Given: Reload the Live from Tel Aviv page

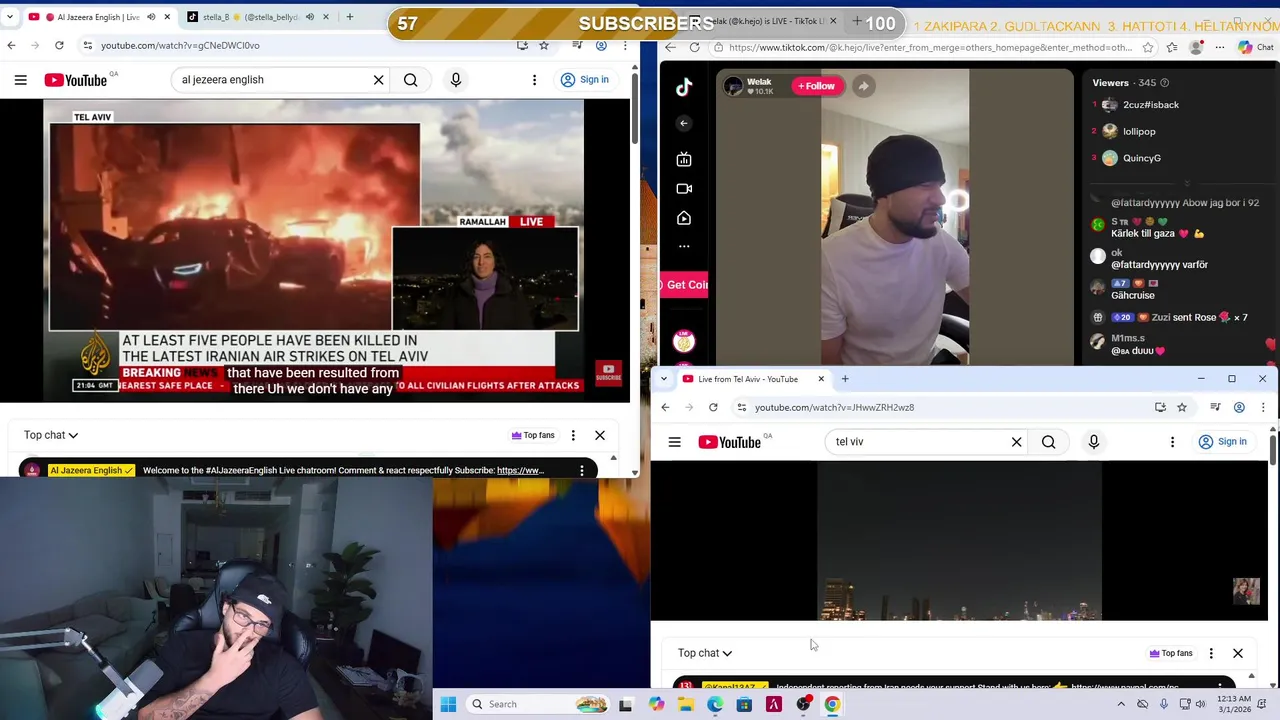Looking at the screenshot, I should click(x=713, y=407).
